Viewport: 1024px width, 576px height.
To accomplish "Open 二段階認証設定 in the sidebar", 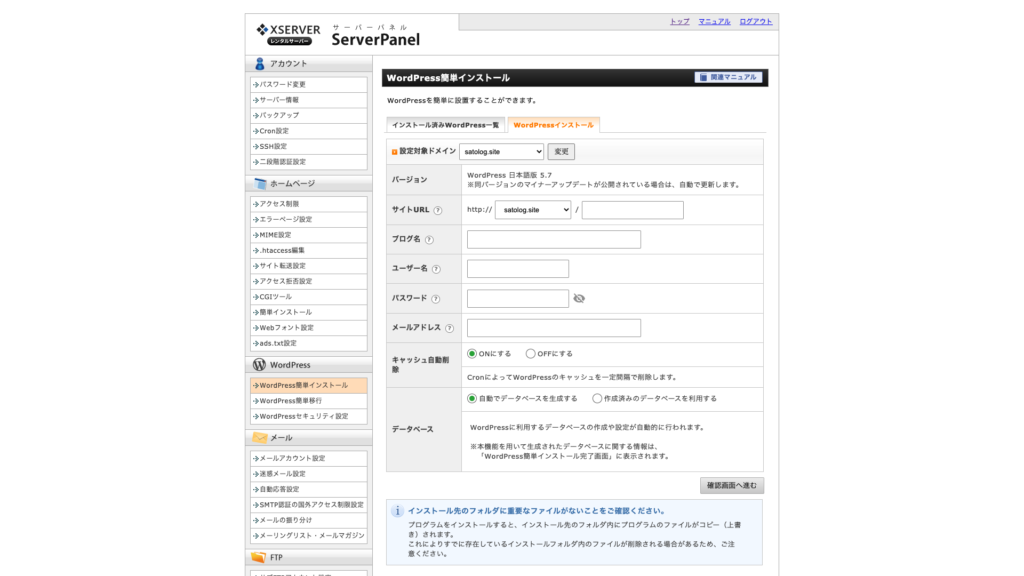I will pos(308,161).
